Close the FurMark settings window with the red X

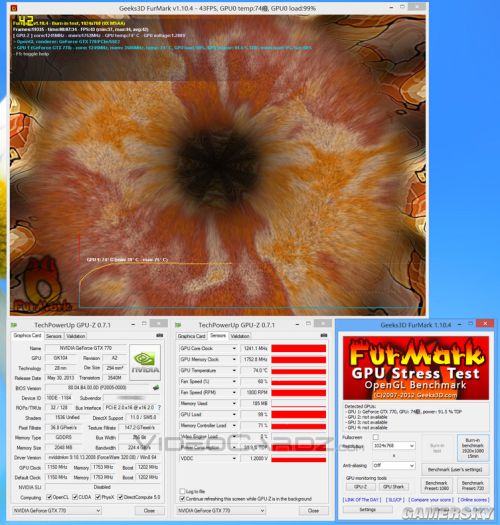click(485, 323)
